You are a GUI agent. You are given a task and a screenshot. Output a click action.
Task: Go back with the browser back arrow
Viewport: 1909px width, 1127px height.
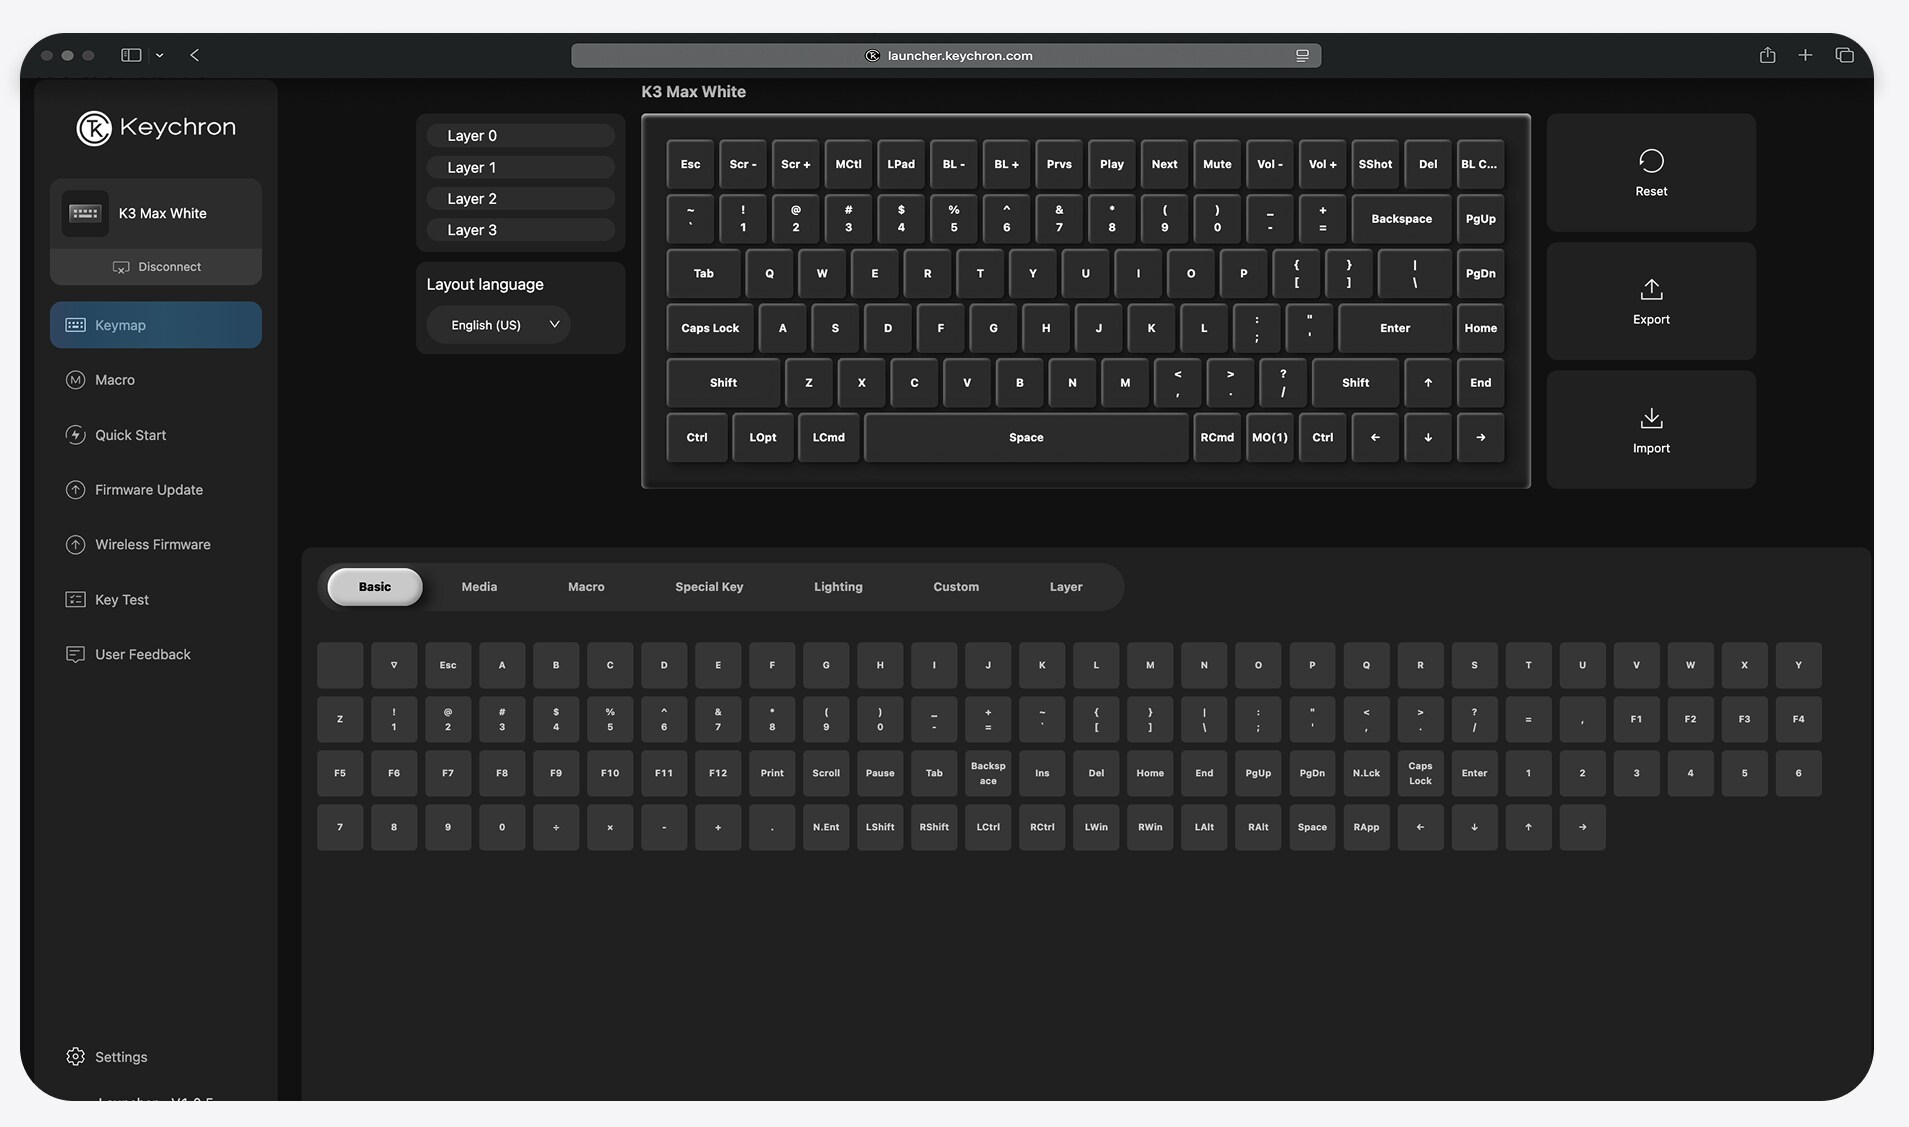coord(195,55)
